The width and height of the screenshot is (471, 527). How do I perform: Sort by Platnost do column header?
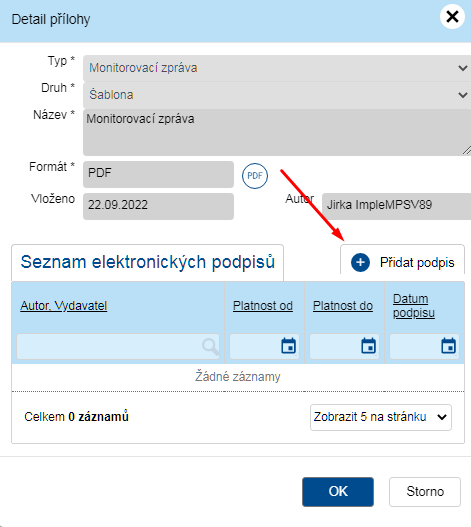343,306
